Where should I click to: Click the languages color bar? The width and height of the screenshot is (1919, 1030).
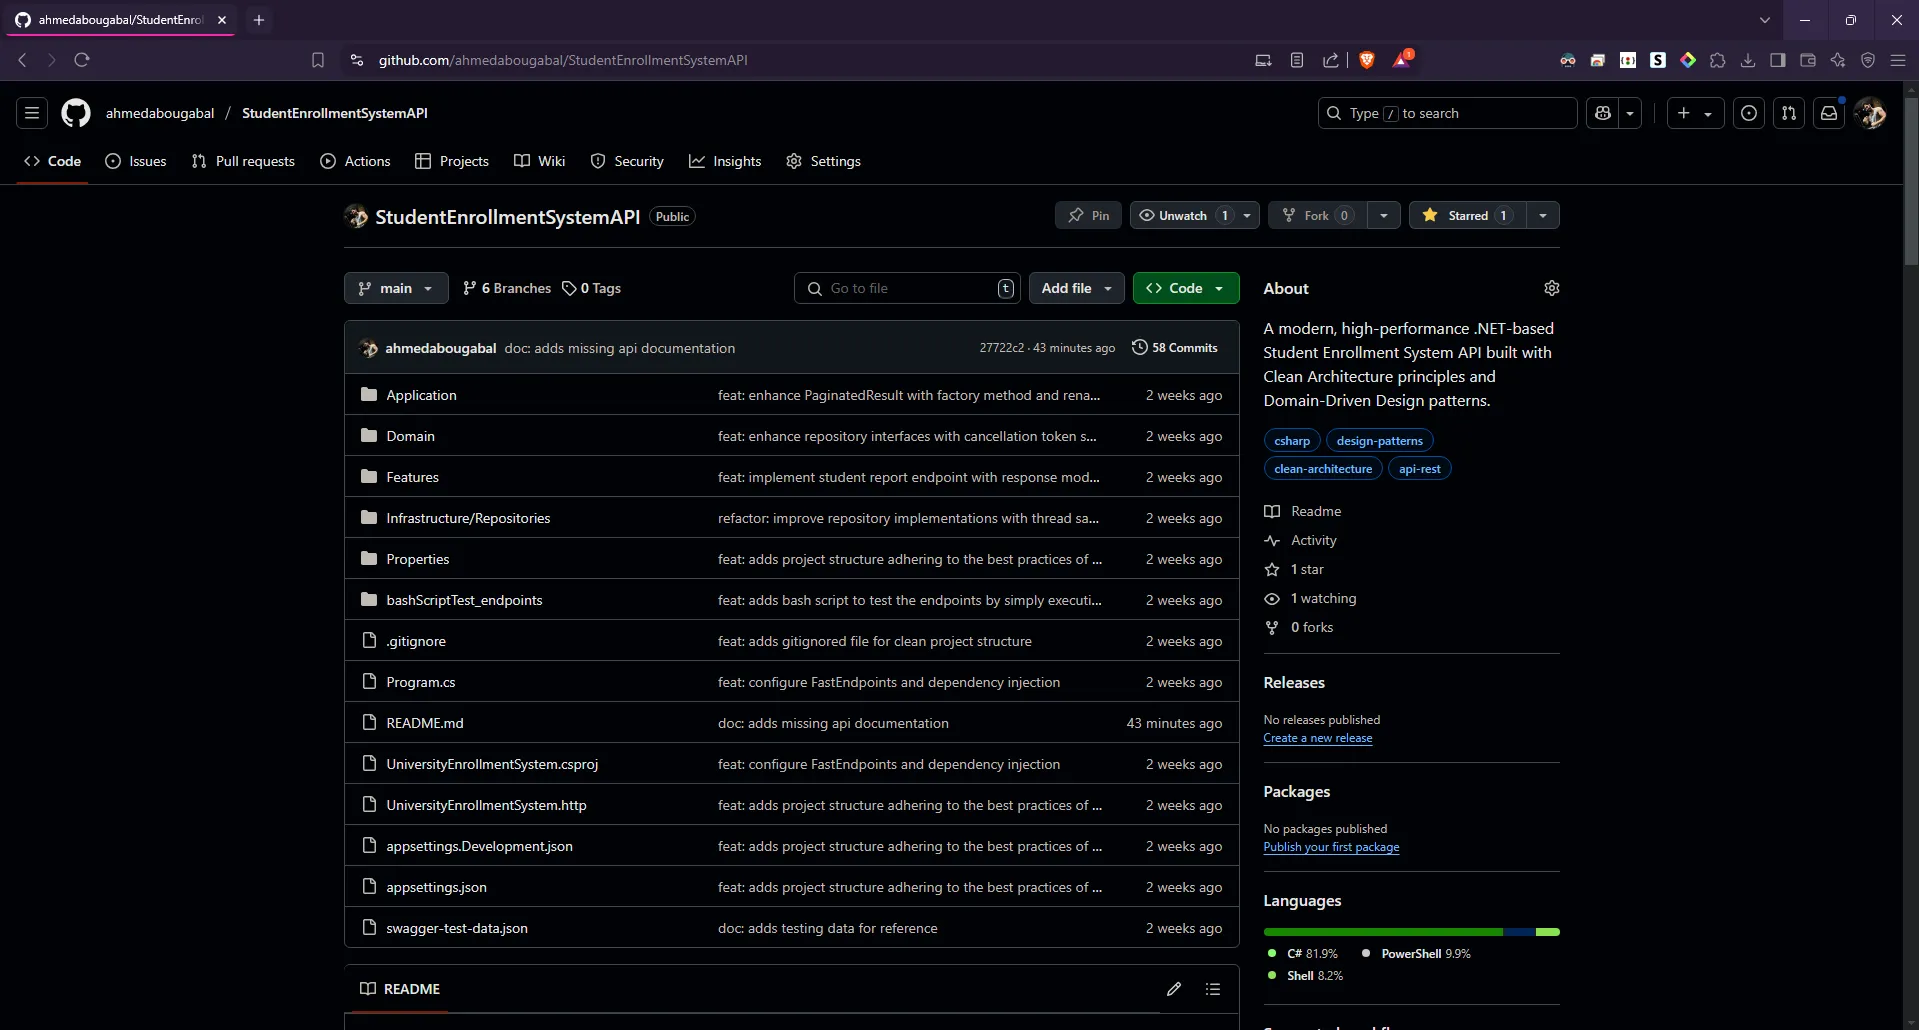tap(1410, 932)
